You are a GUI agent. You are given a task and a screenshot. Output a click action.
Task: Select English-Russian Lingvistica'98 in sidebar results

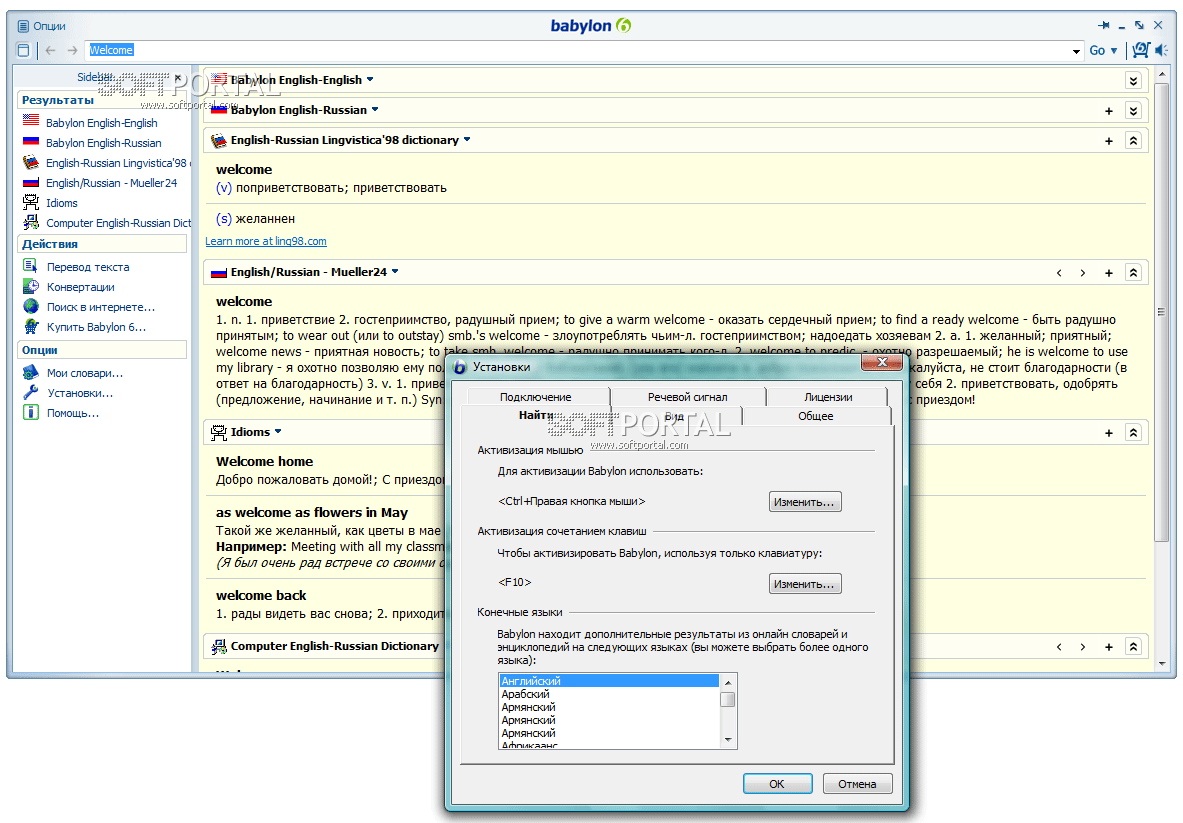pos(106,162)
